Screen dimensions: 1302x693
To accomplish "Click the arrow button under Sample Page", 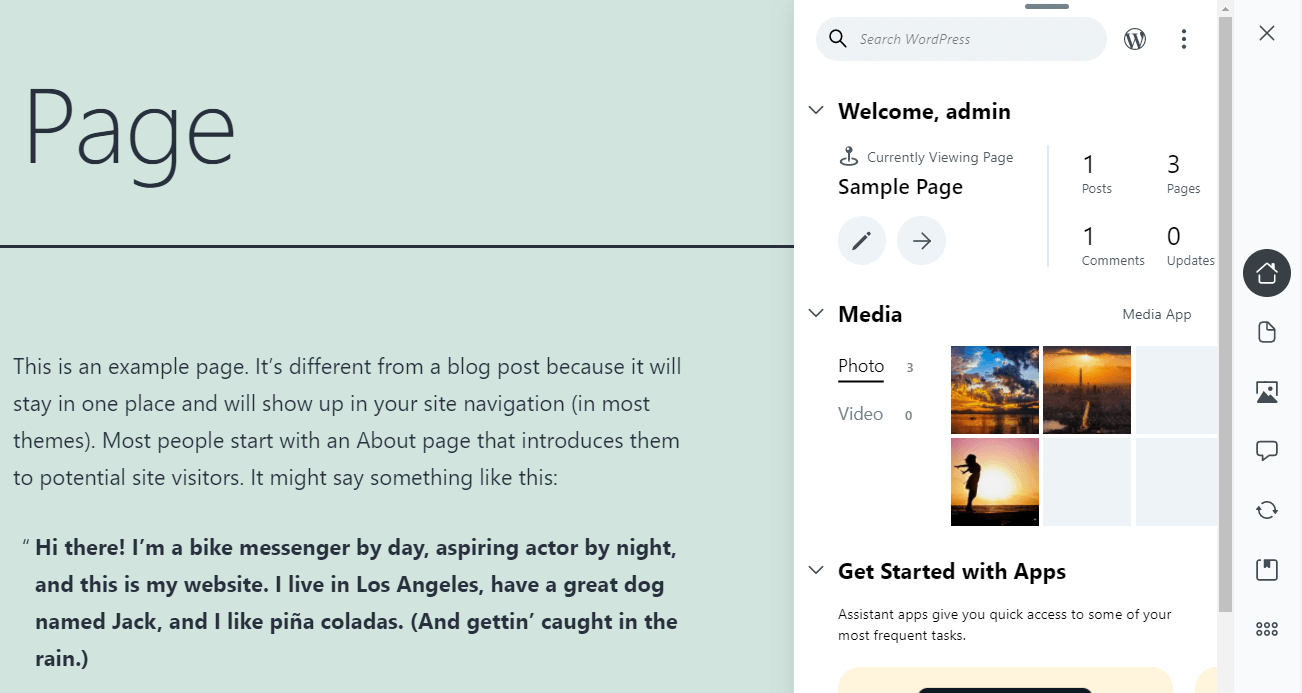I will [921, 241].
